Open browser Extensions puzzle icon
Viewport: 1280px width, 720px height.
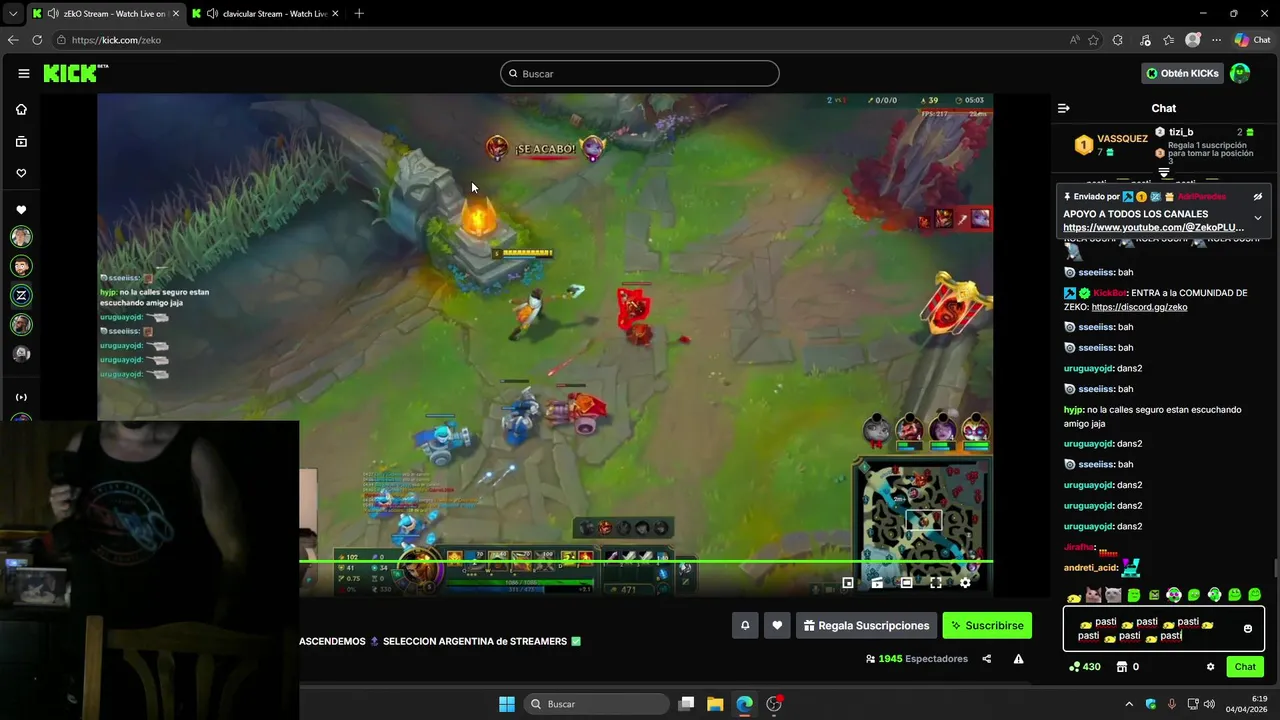1118,40
